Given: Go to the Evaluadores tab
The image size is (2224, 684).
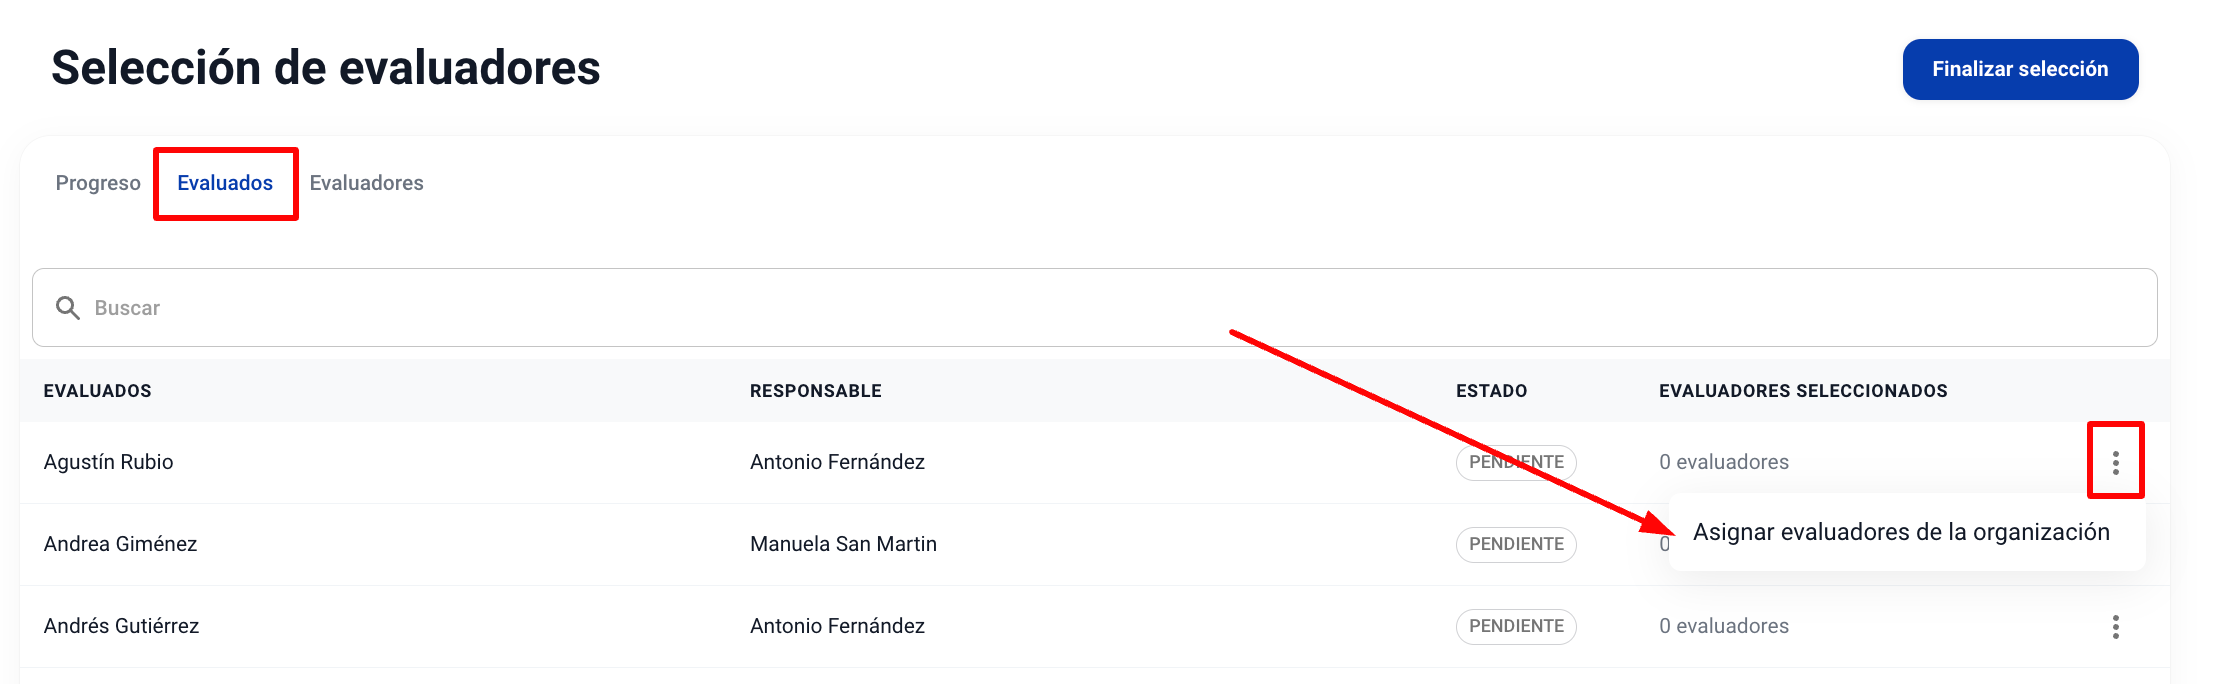Looking at the screenshot, I should pyautogui.click(x=366, y=183).
